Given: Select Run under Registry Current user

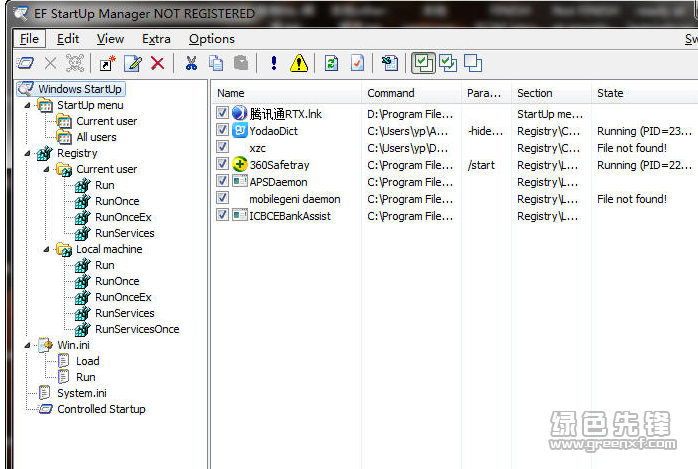Looking at the screenshot, I should tap(105, 185).
